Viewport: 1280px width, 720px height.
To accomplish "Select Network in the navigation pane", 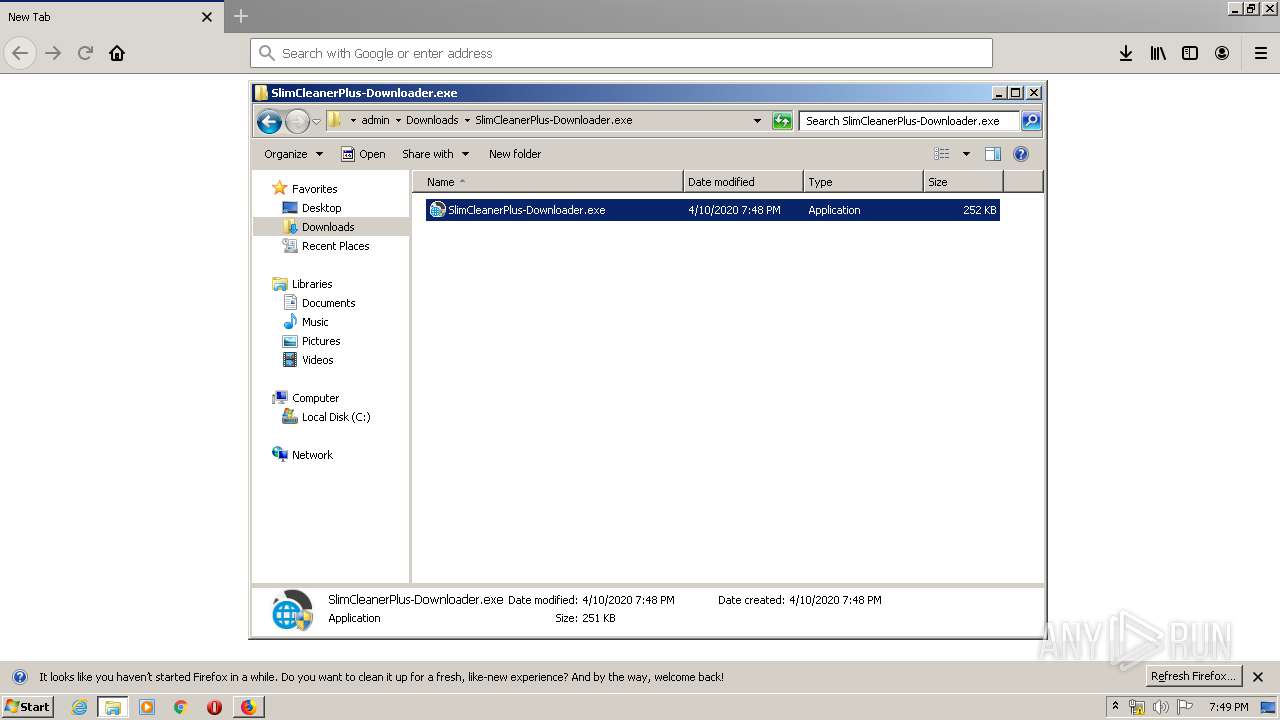I will (x=312, y=455).
